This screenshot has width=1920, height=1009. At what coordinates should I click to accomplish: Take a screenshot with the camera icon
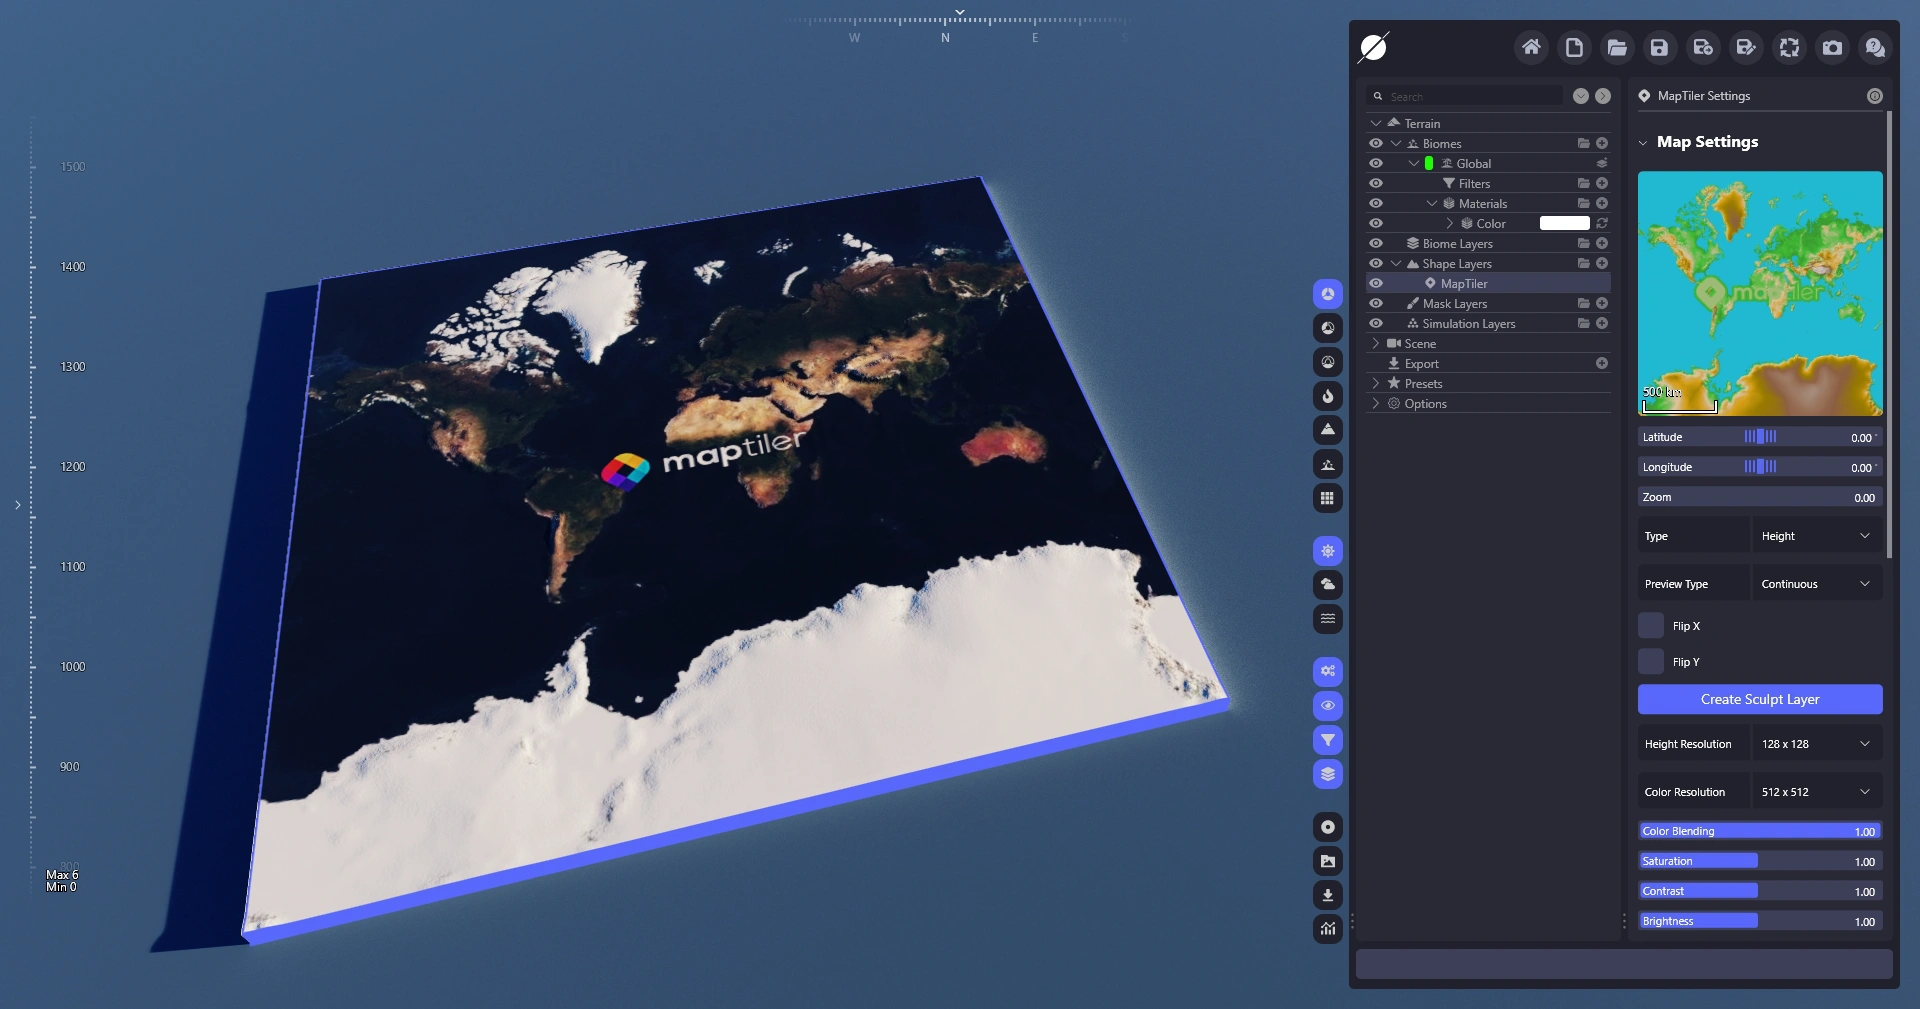pyautogui.click(x=1832, y=47)
